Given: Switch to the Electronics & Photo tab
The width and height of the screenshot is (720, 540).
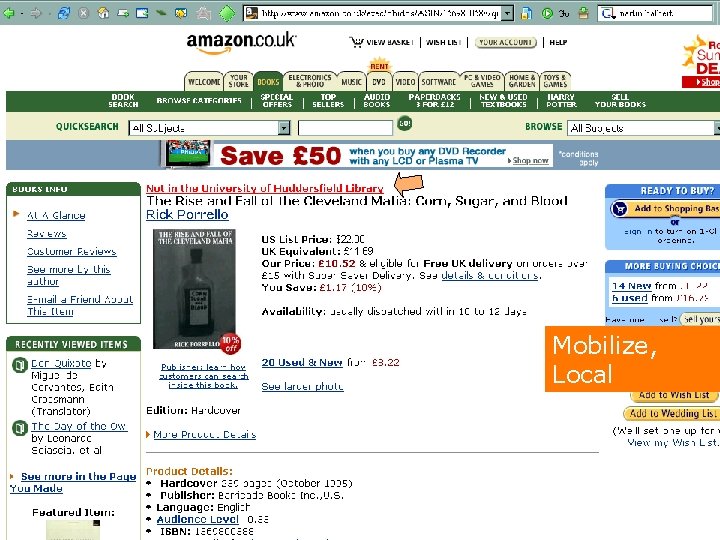Looking at the screenshot, I should click(x=310, y=81).
